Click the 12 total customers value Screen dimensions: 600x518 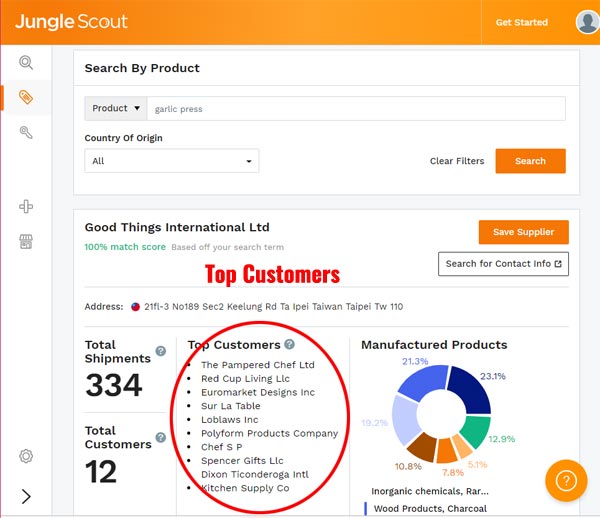tap(101, 472)
